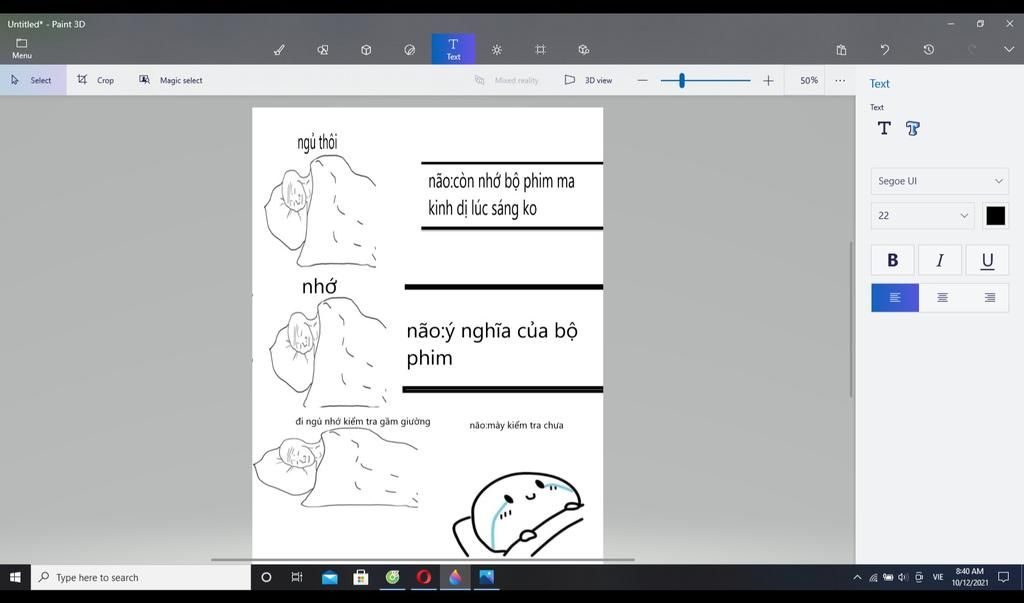Click the "nhớ" text on canvas

tap(319, 286)
